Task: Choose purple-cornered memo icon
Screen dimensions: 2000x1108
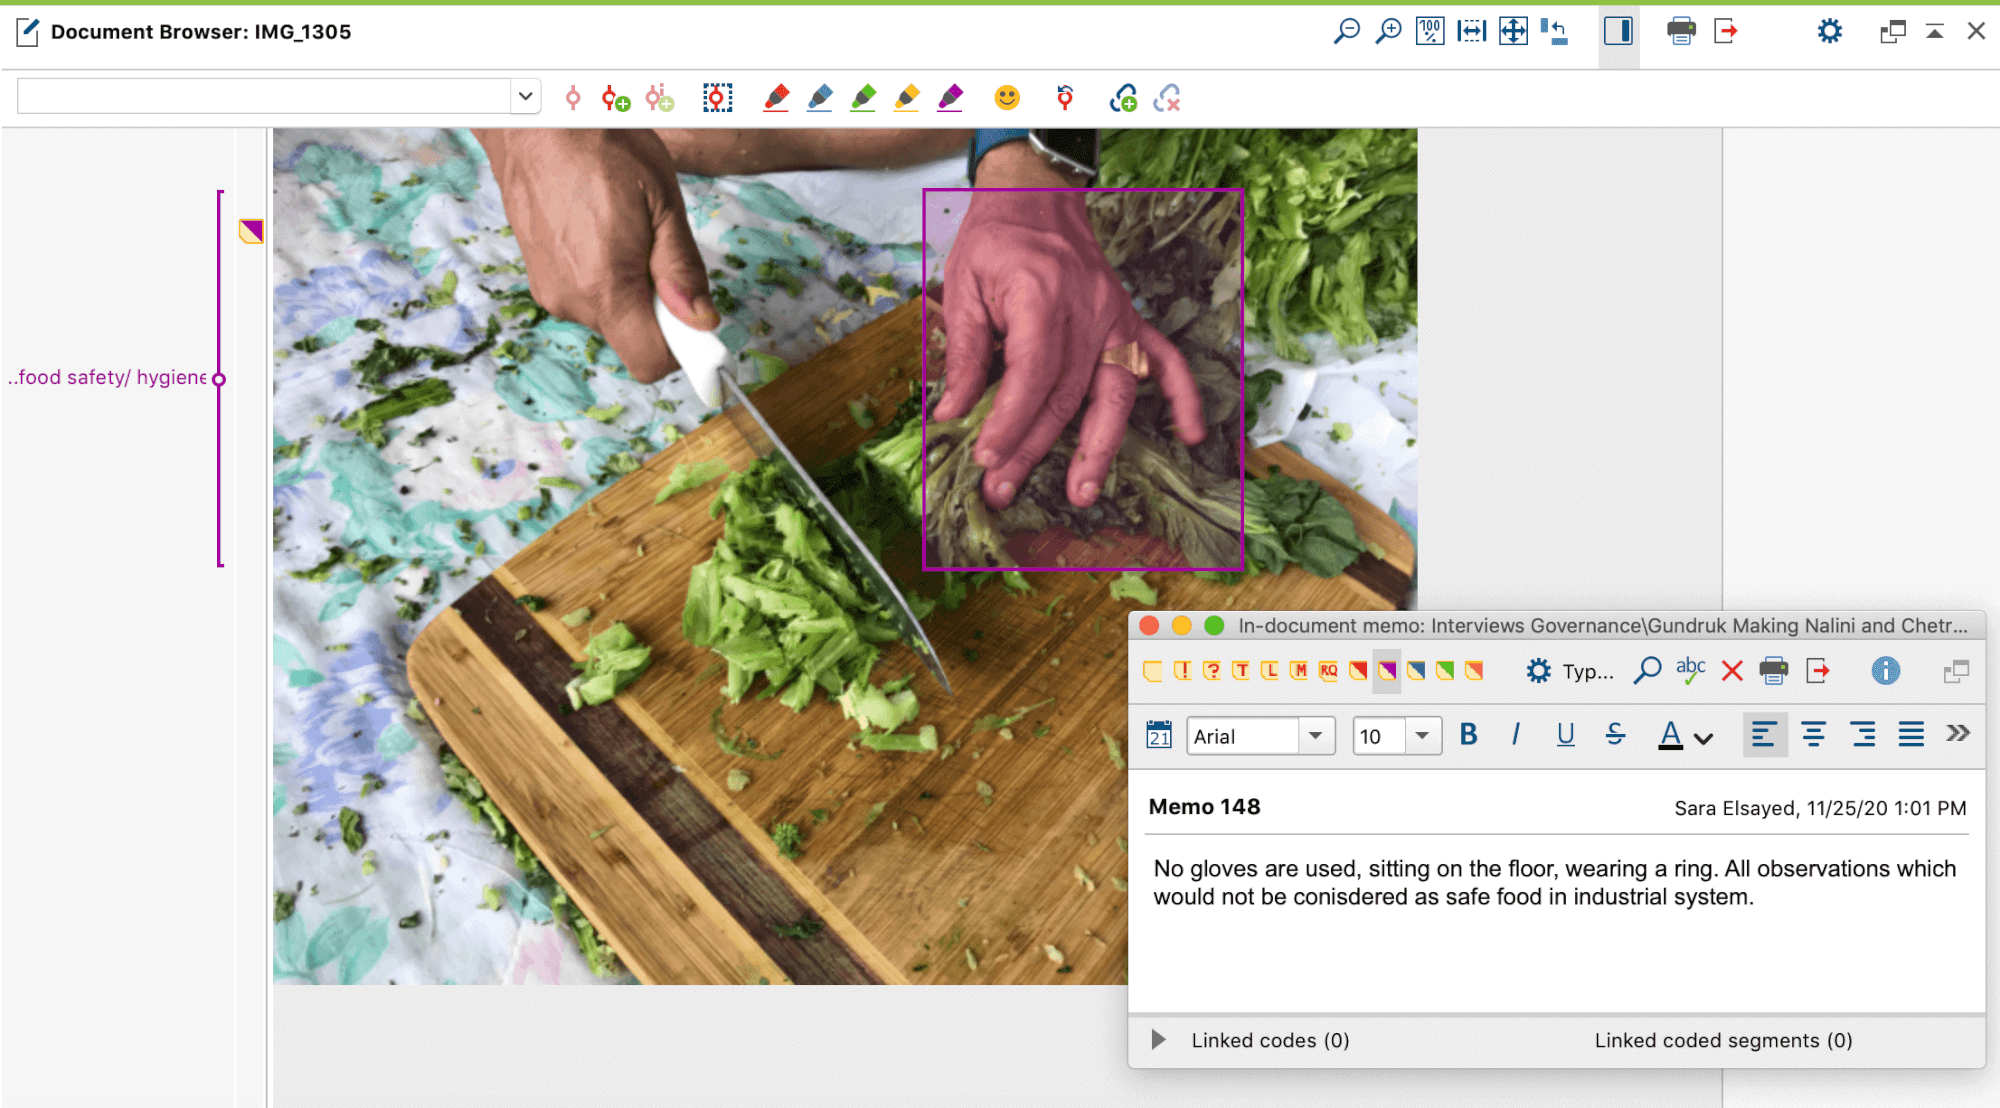Action: [x=1387, y=671]
